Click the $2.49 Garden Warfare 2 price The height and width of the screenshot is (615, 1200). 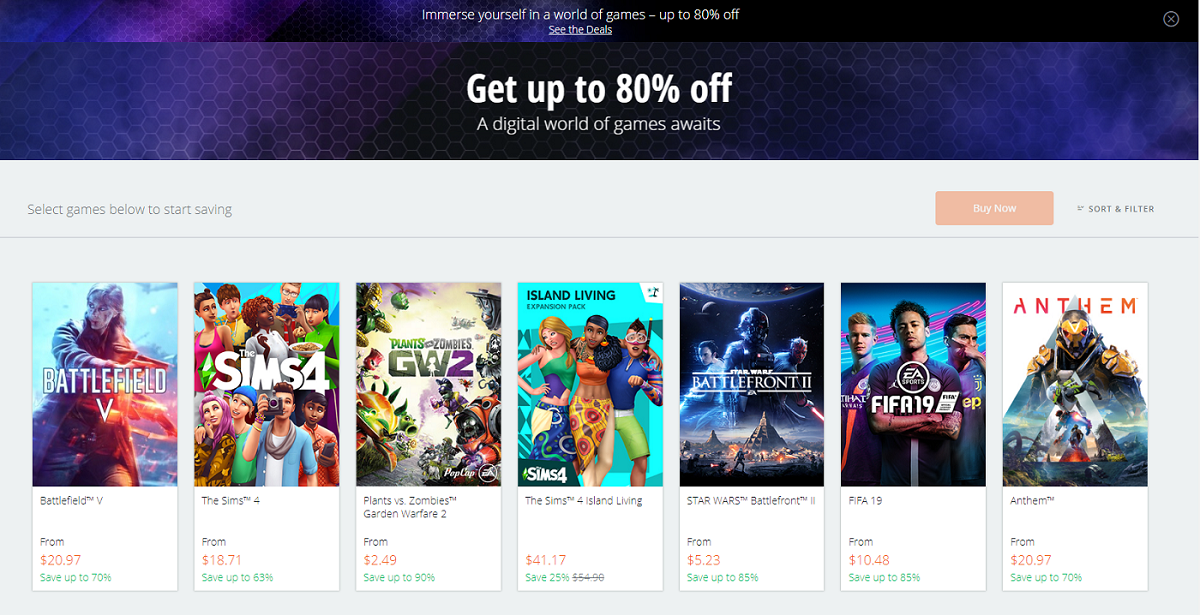point(381,560)
